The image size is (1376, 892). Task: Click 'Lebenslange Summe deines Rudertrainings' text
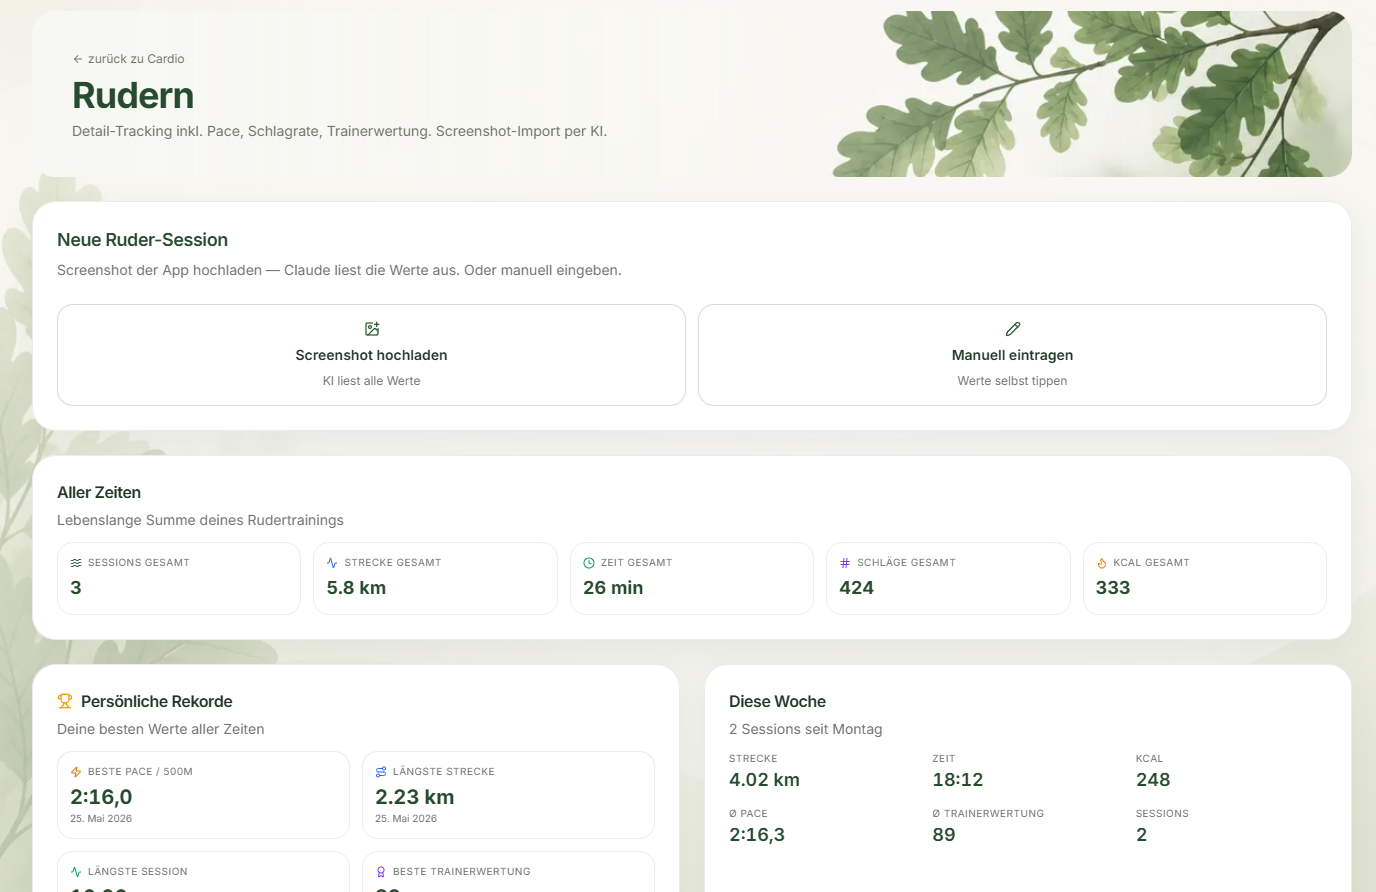point(200,520)
